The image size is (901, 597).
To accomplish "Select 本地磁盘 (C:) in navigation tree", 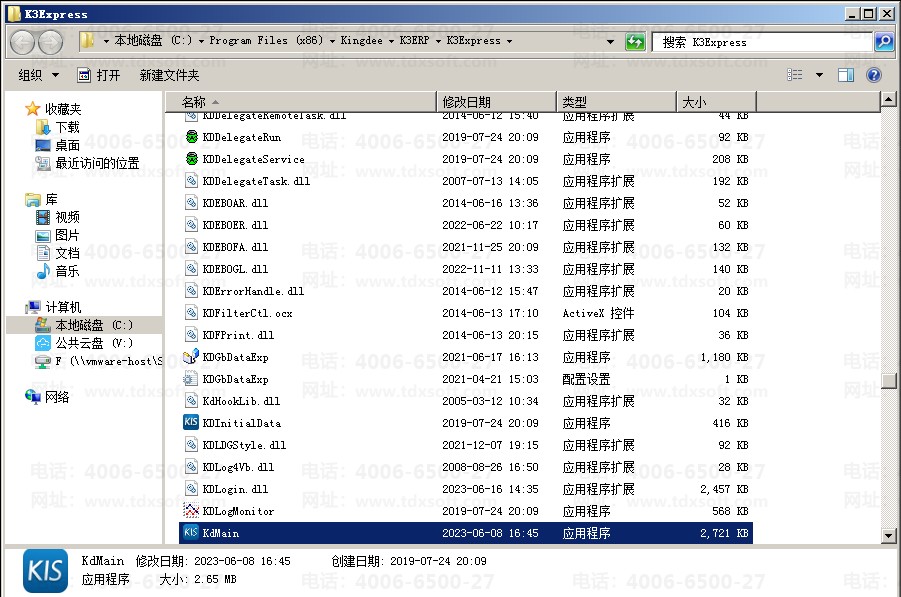I will pos(93,325).
